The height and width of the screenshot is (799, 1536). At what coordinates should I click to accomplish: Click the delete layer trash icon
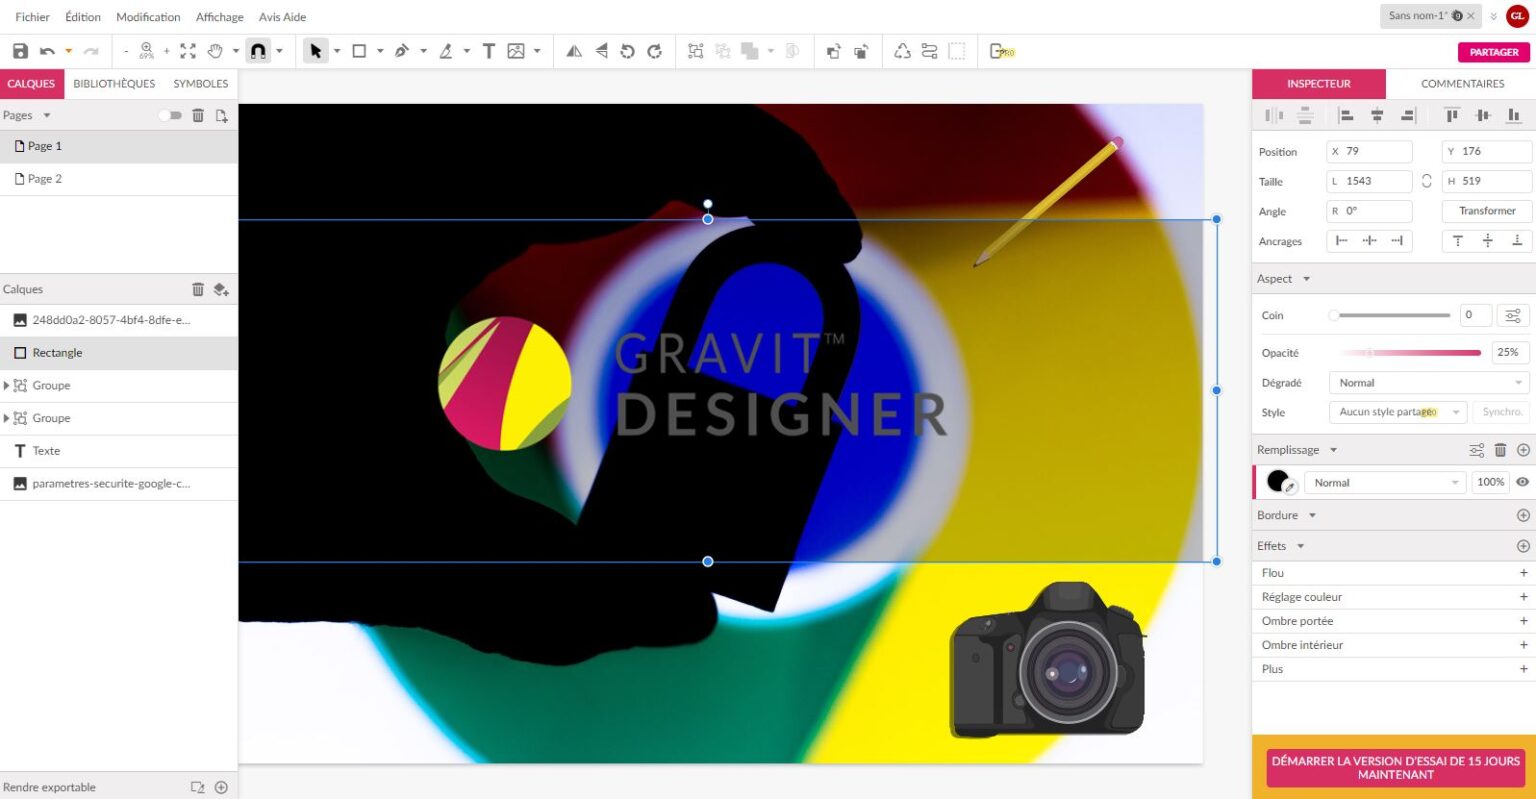coord(198,289)
